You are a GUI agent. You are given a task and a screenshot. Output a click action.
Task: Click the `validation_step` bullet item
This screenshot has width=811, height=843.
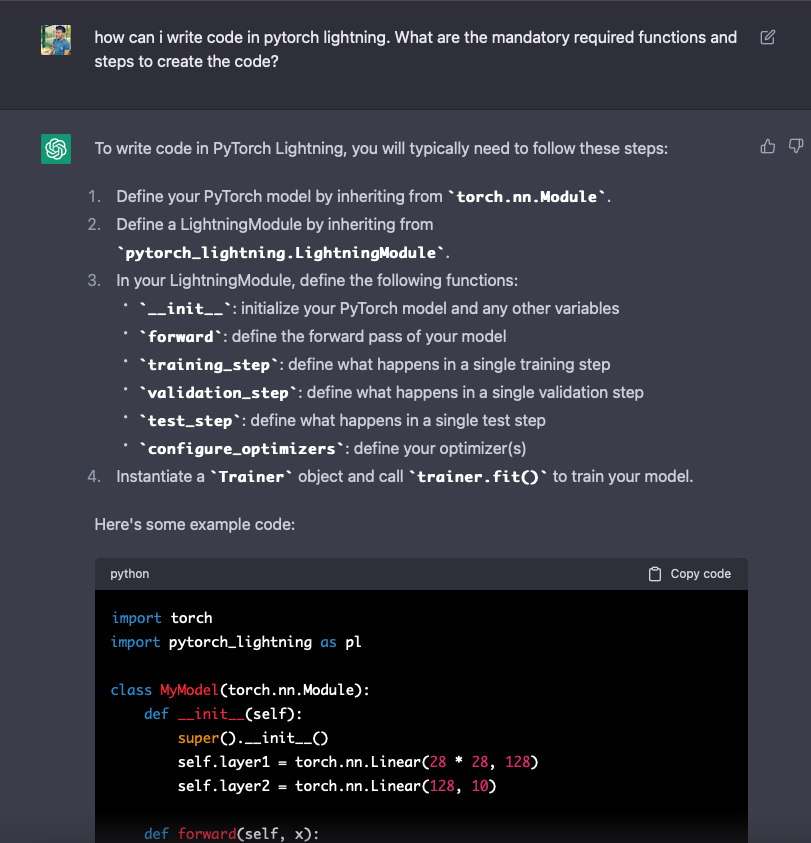[392, 392]
